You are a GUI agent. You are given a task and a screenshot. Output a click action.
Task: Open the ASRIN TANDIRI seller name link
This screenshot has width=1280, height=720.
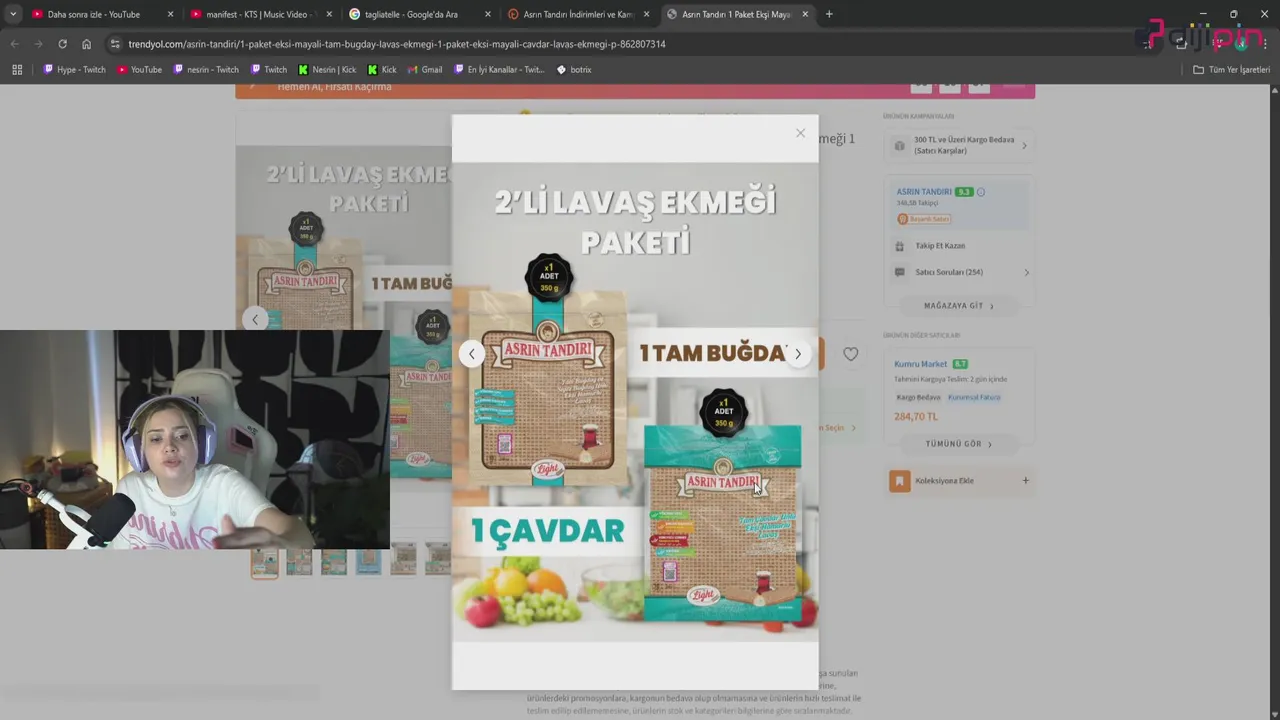924,192
